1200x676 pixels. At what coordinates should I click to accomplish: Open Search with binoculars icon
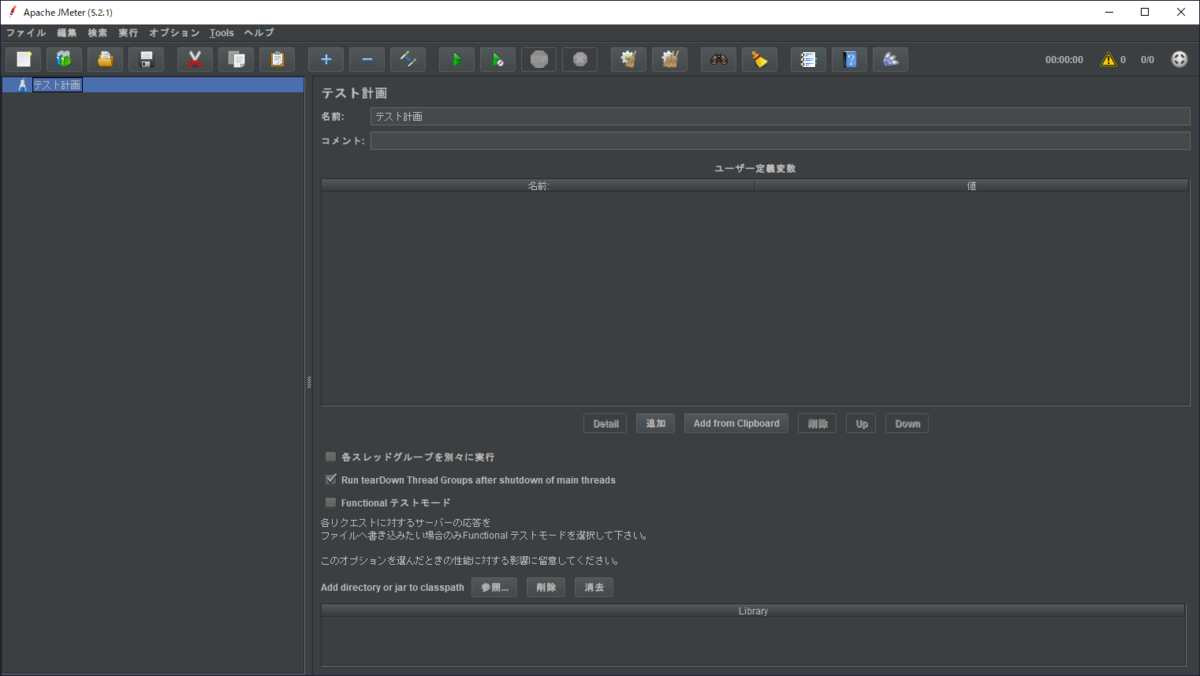tap(719, 59)
